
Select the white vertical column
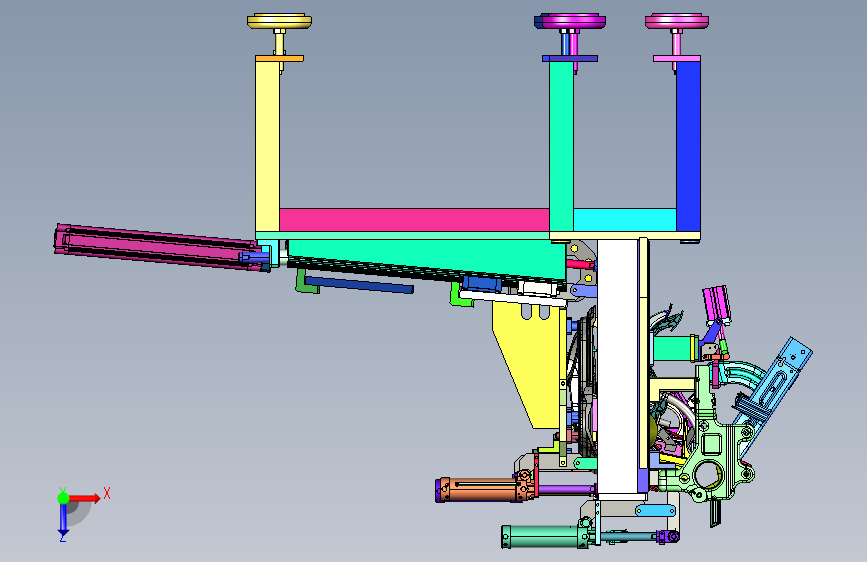pos(618,368)
